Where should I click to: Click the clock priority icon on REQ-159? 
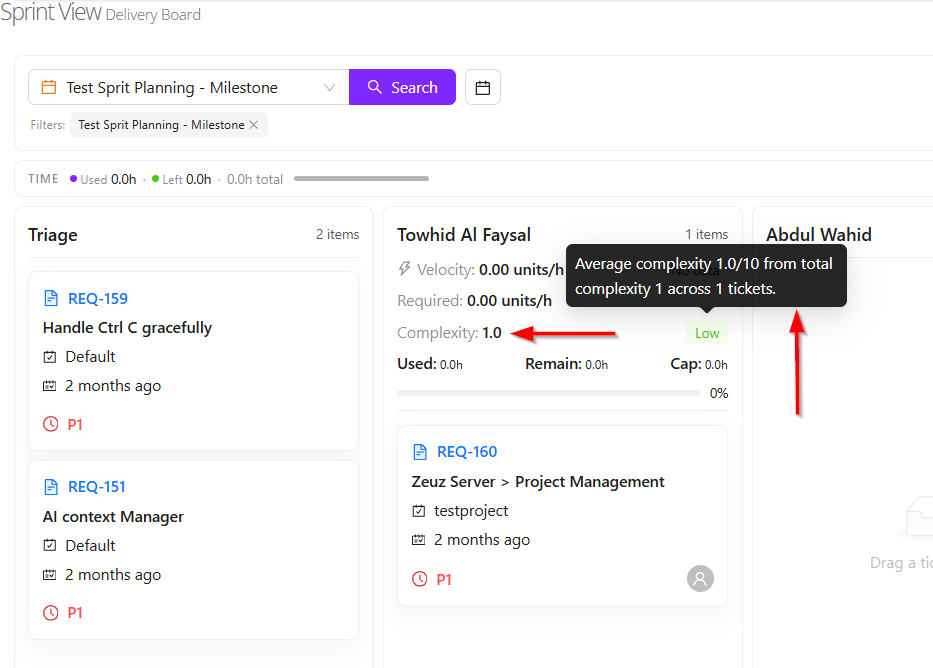pos(51,424)
